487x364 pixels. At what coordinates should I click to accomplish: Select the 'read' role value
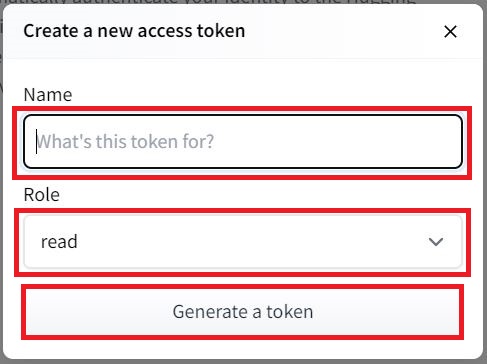click(x=59, y=242)
